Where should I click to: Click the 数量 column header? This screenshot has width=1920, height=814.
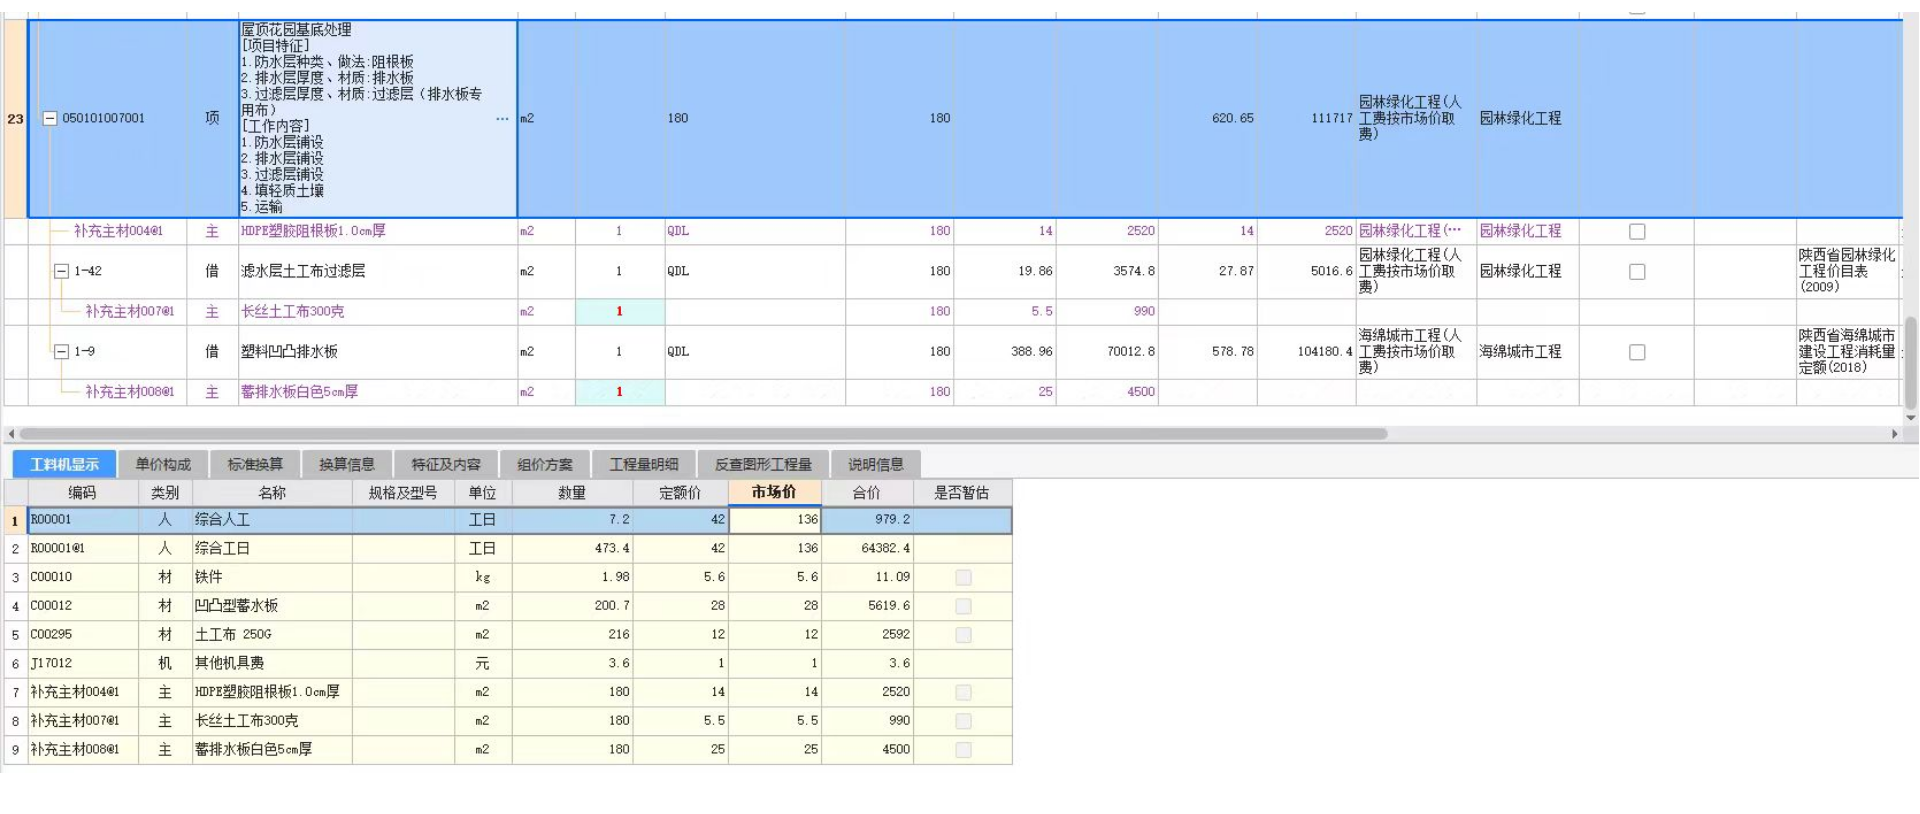point(572,493)
